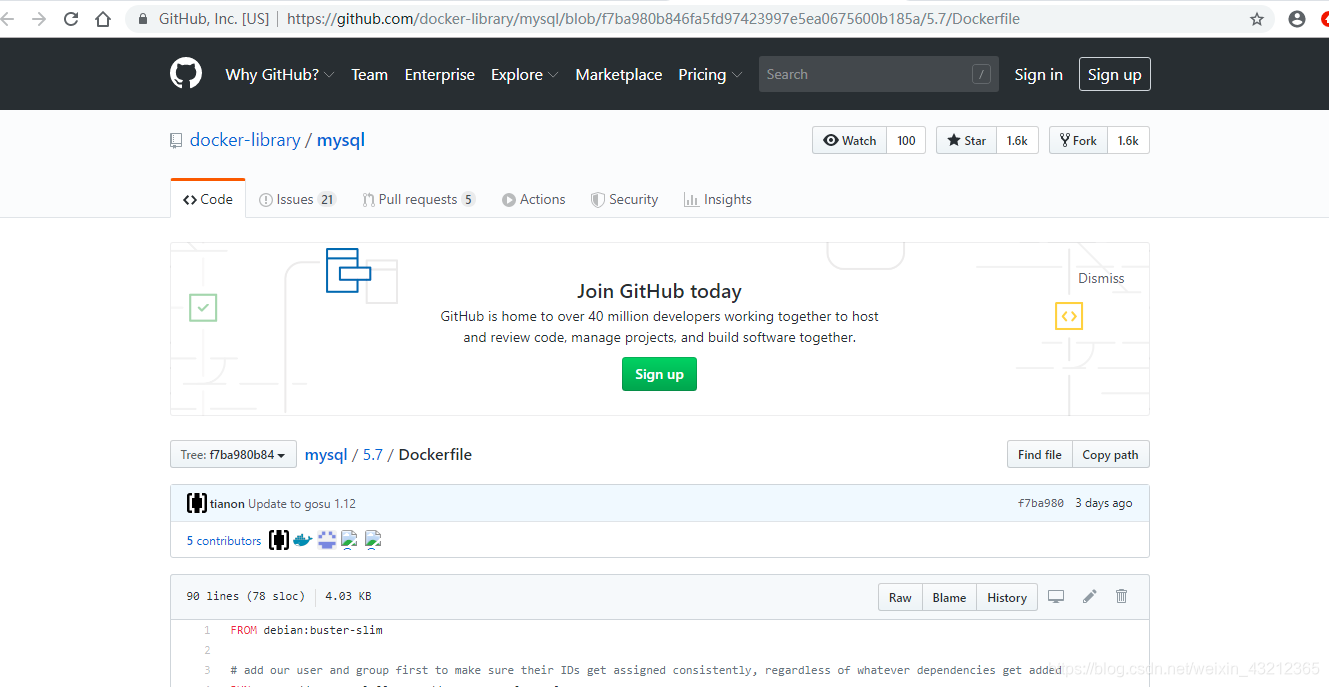This screenshot has height=687, width=1329.
Task: Click line number 3 in the file
Action: click(207, 670)
